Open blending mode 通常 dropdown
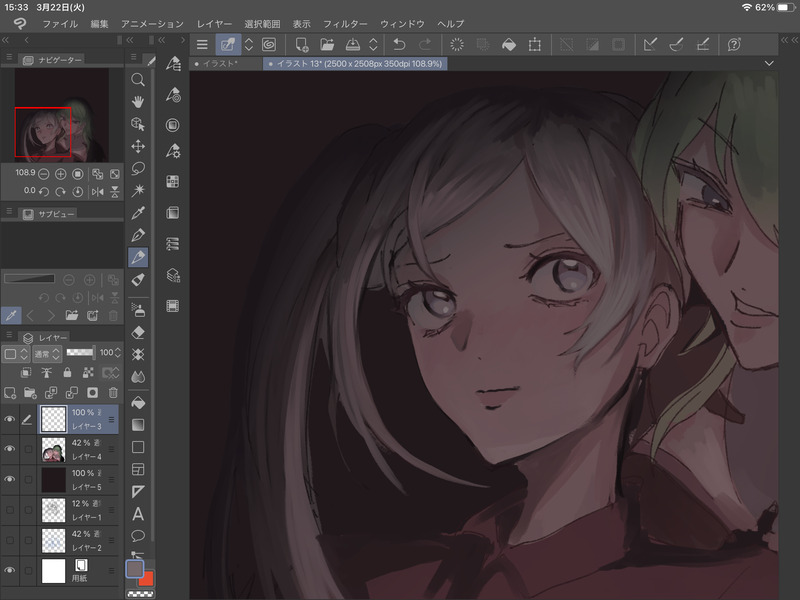 point(47,354)
